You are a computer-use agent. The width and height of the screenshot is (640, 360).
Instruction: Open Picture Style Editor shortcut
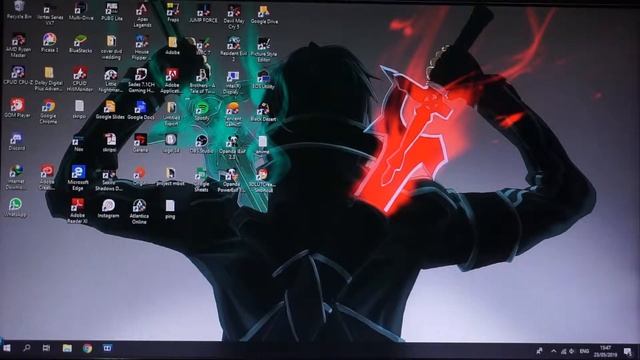pyautogui.click(x=264, y=49)
